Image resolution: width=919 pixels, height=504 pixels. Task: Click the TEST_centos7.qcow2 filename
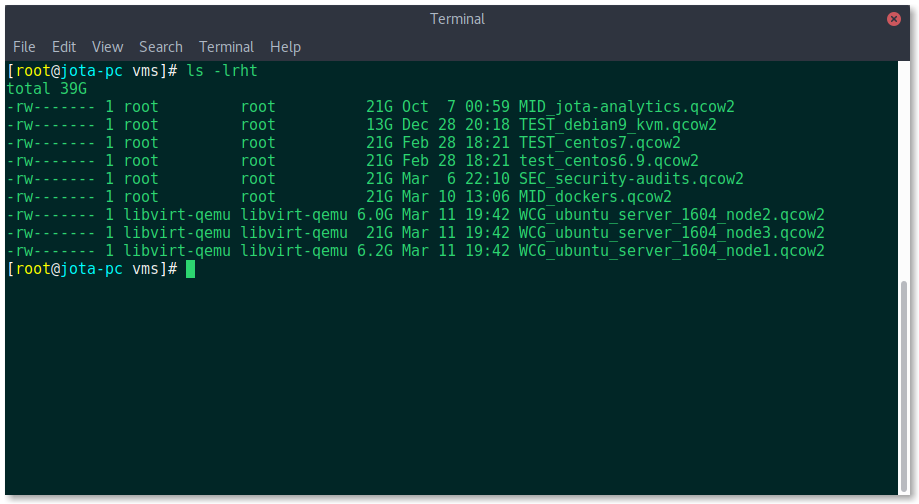(600, 143)
